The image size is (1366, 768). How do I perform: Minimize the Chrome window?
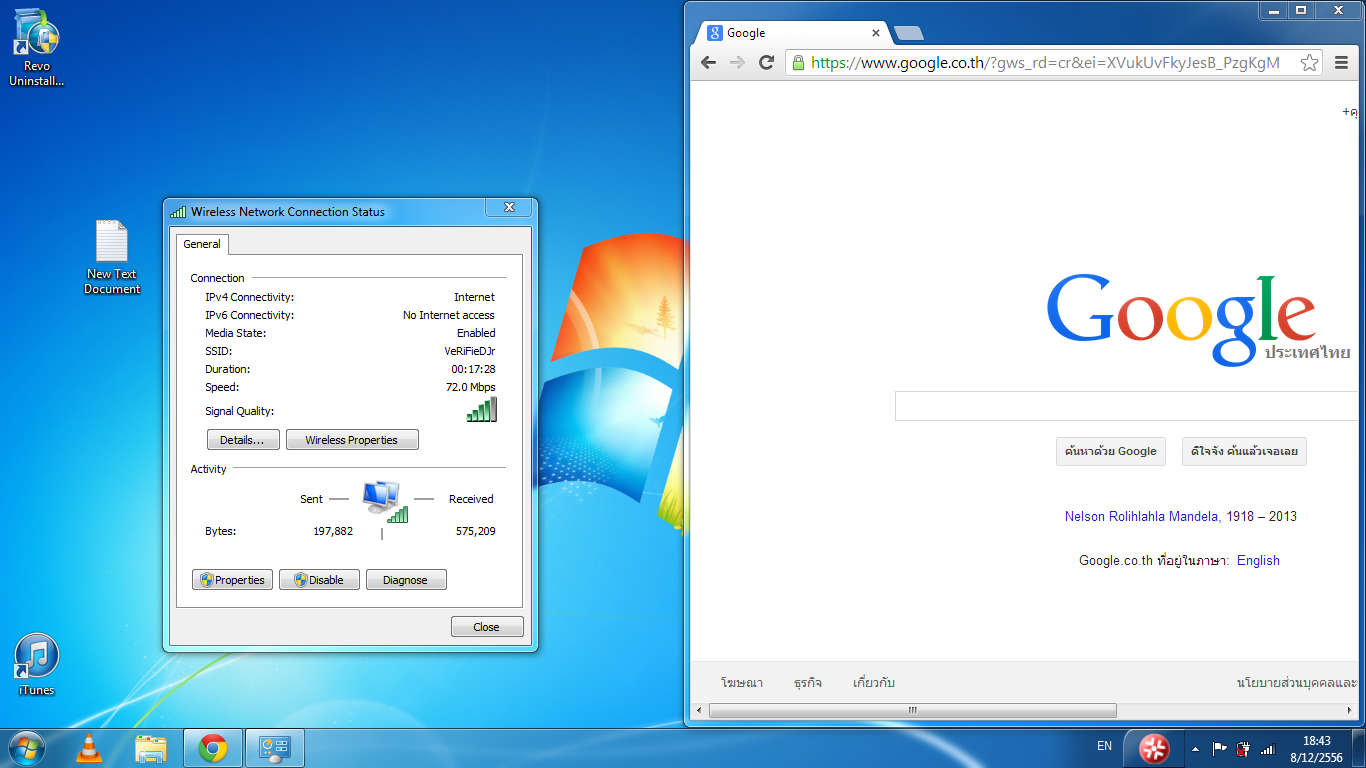1272,10
